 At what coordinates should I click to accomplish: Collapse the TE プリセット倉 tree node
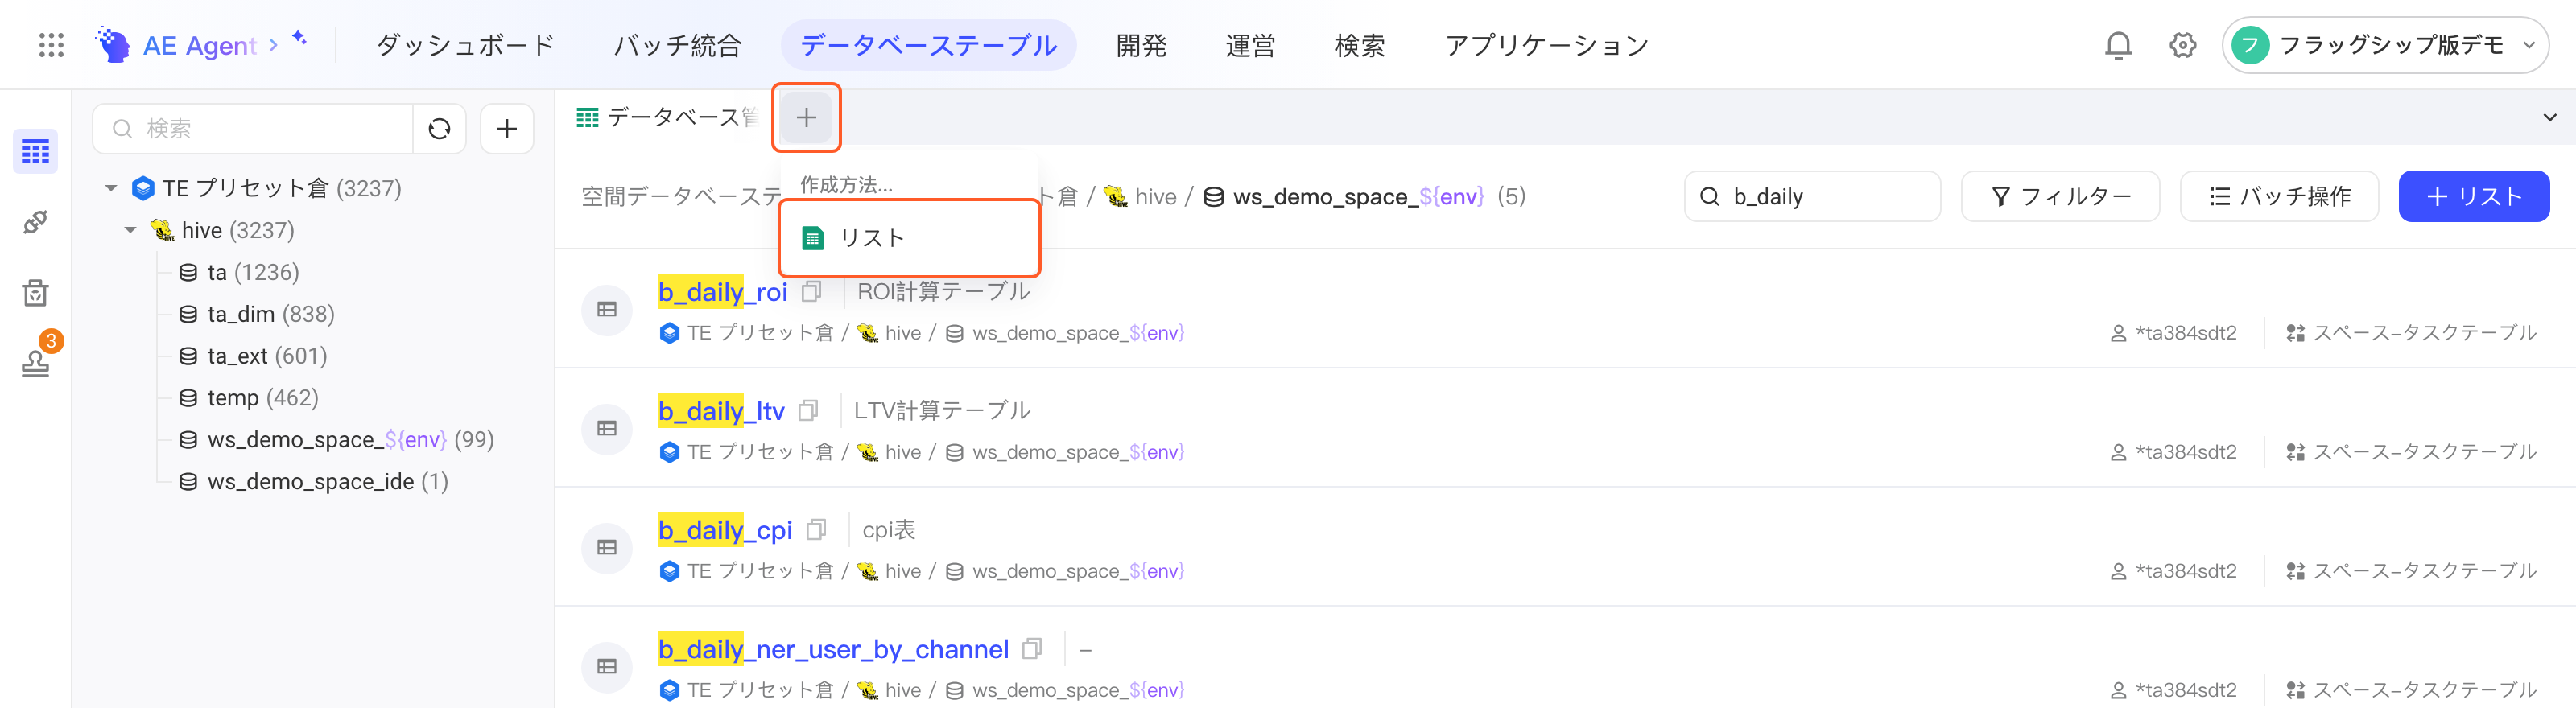pyautogui.click(x=111, y=188)
